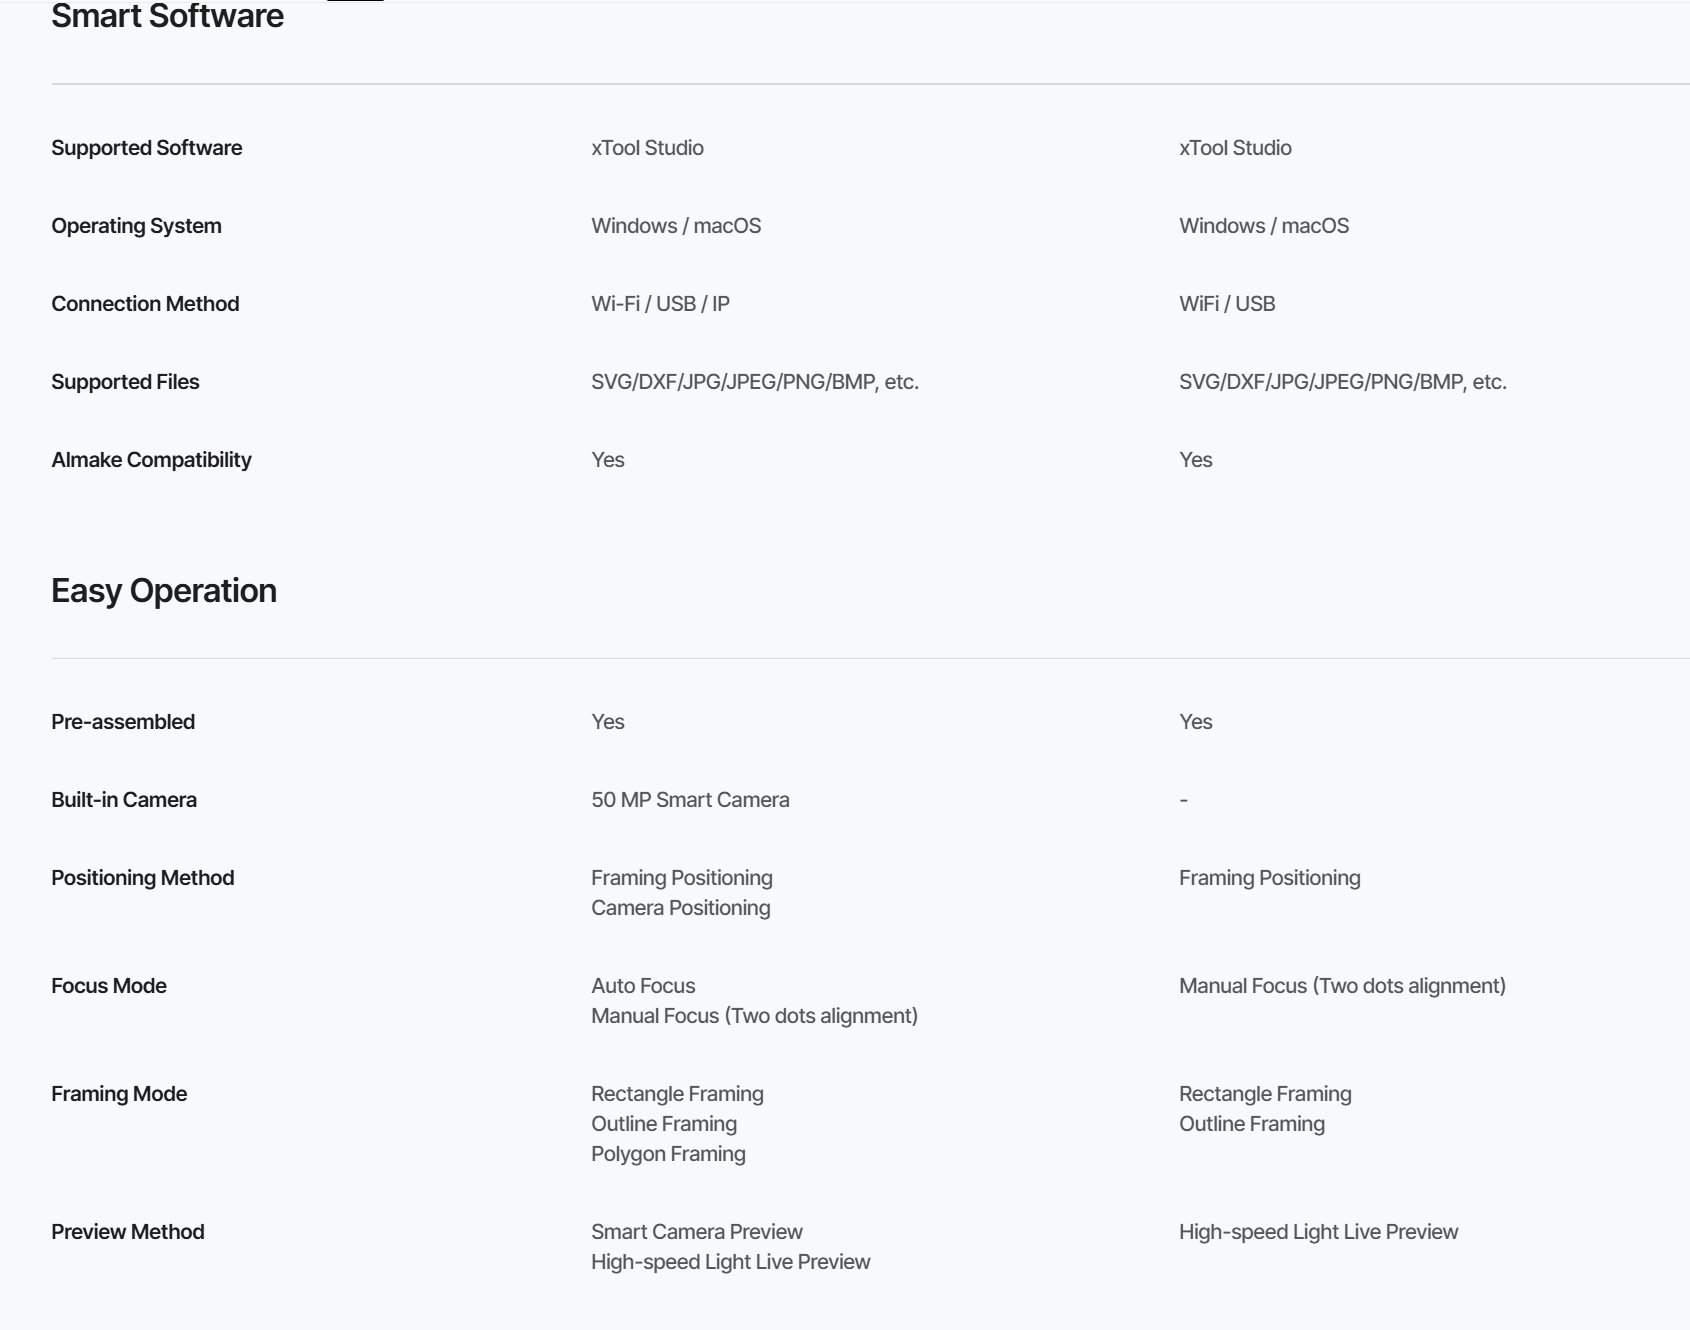Click the Operating System row label
Image resolution: width=1690 pixels, height=1330 pixels.
pos(136,226)
